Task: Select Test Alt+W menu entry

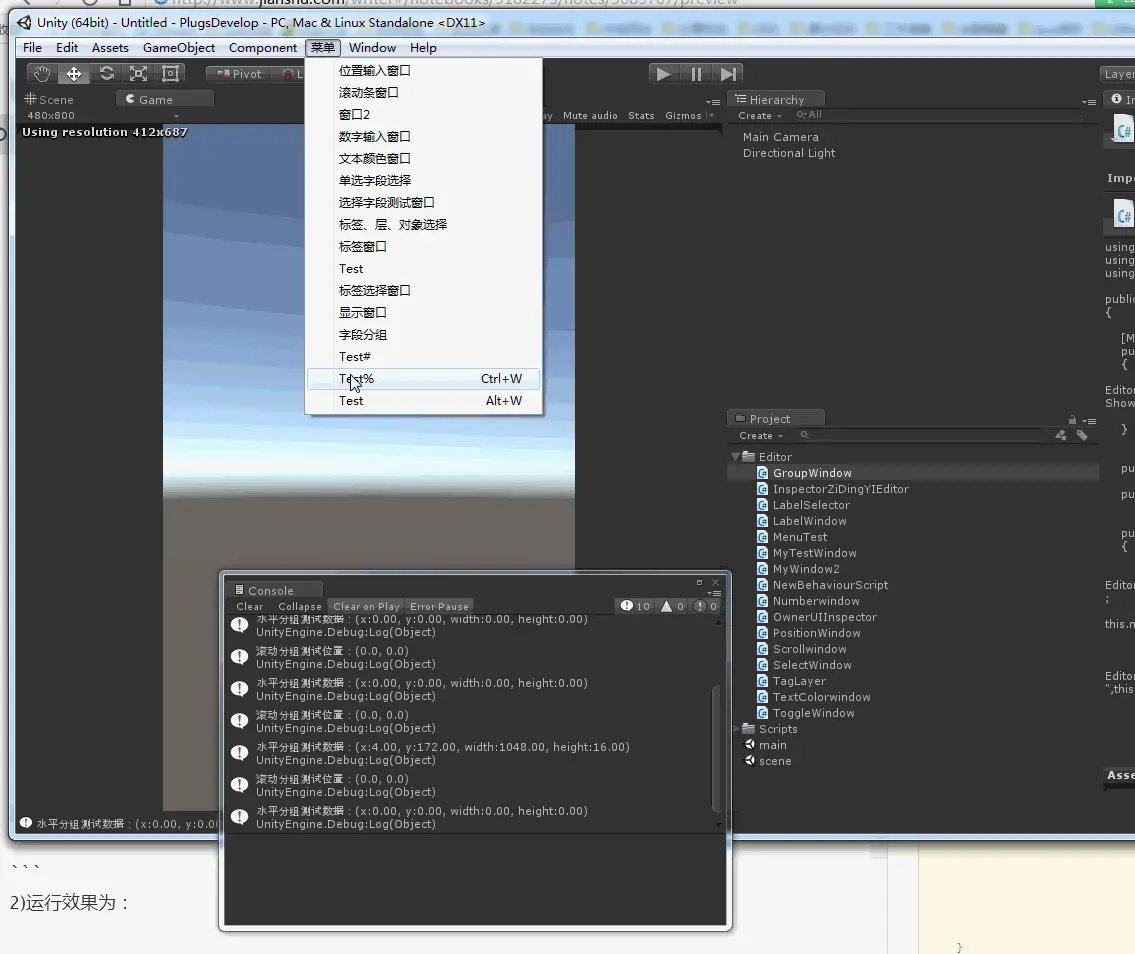Action: (x=423, y=401)
